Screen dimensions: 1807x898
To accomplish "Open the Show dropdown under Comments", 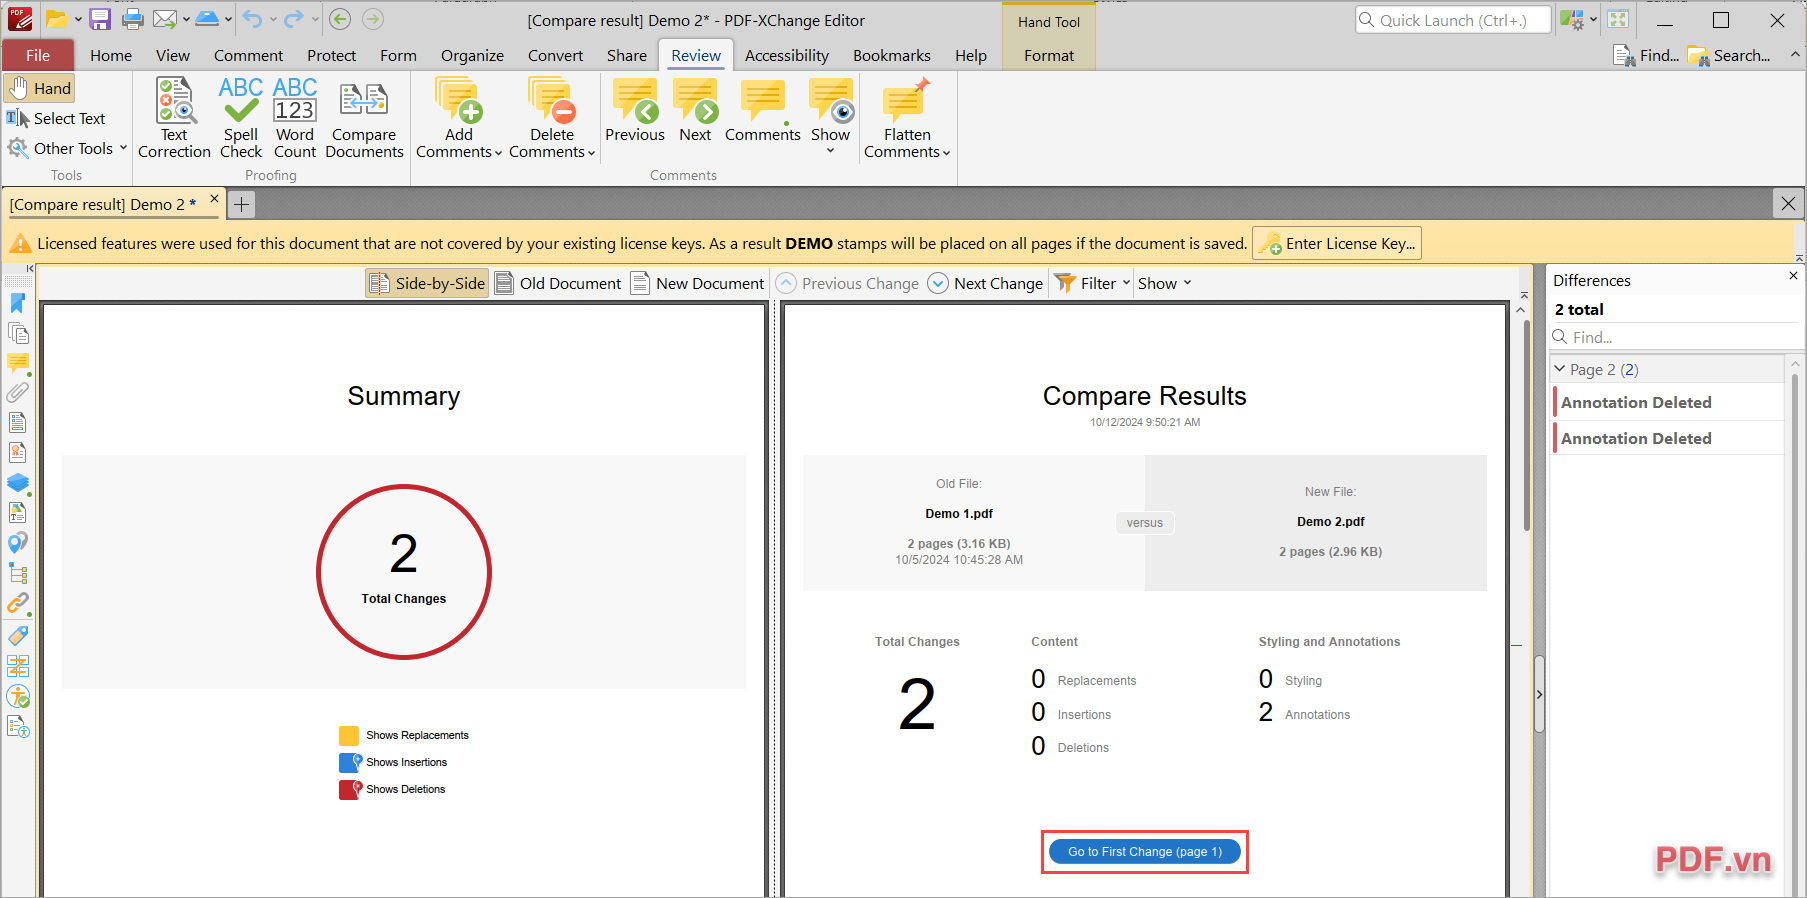I will [830, 151].
